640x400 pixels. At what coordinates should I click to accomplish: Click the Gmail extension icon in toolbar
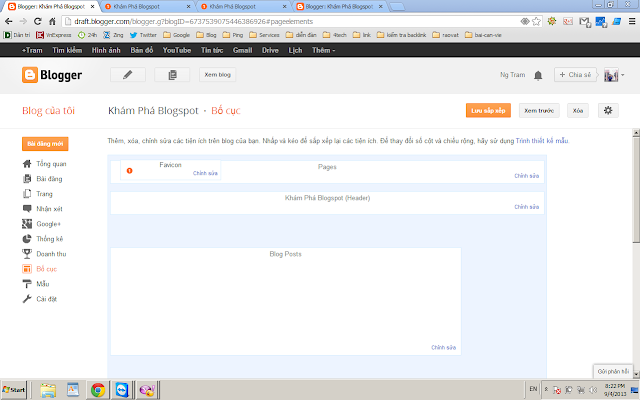[584, 21]
